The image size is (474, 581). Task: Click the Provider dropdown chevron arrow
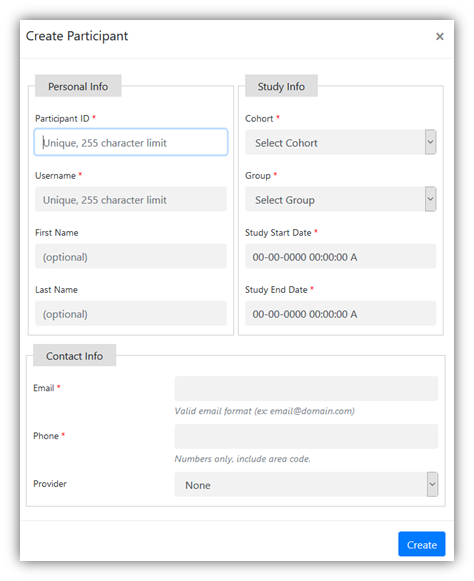pyautogui.click(x=432, y=484)
